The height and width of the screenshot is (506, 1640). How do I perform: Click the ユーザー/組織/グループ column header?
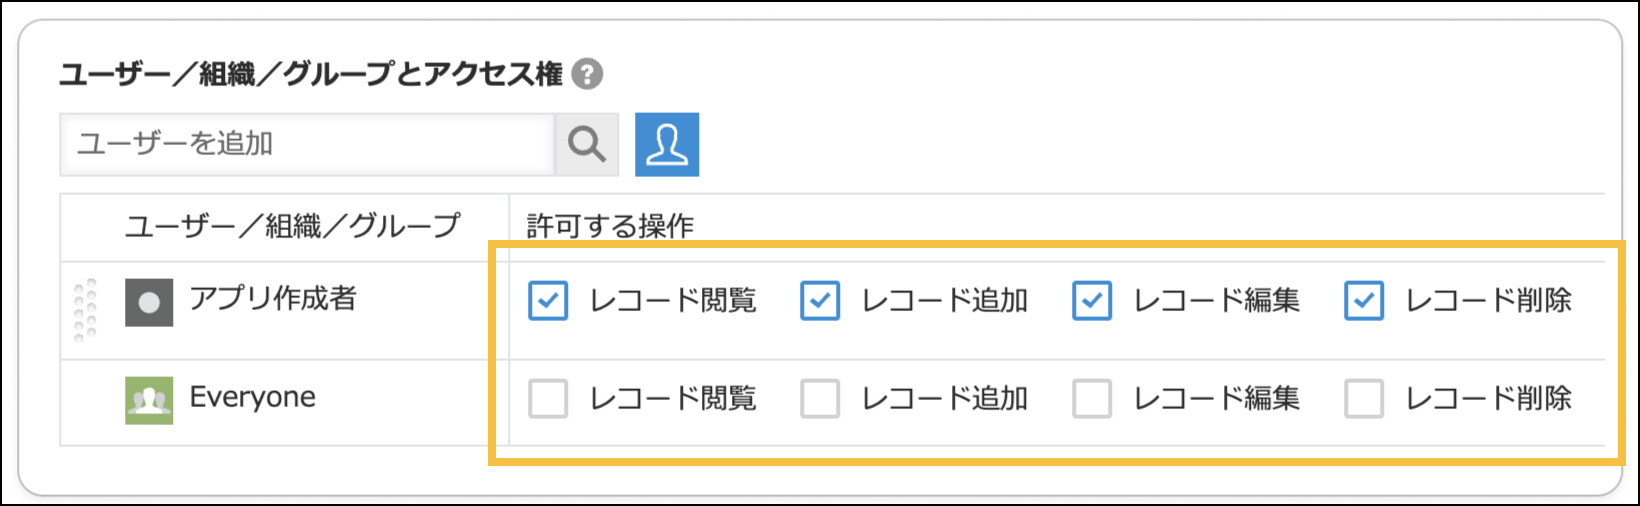[292, 227]
